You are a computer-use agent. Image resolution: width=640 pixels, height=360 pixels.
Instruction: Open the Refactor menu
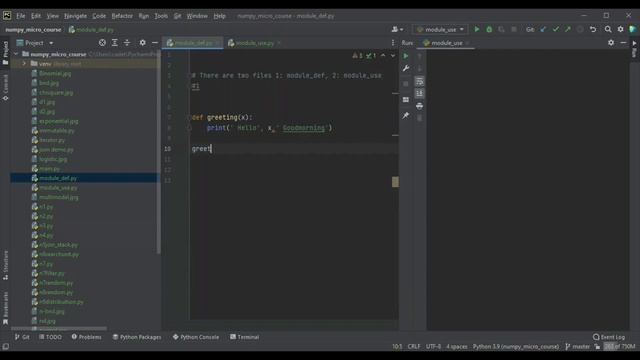pyautogui.click(x=122, y=16)
